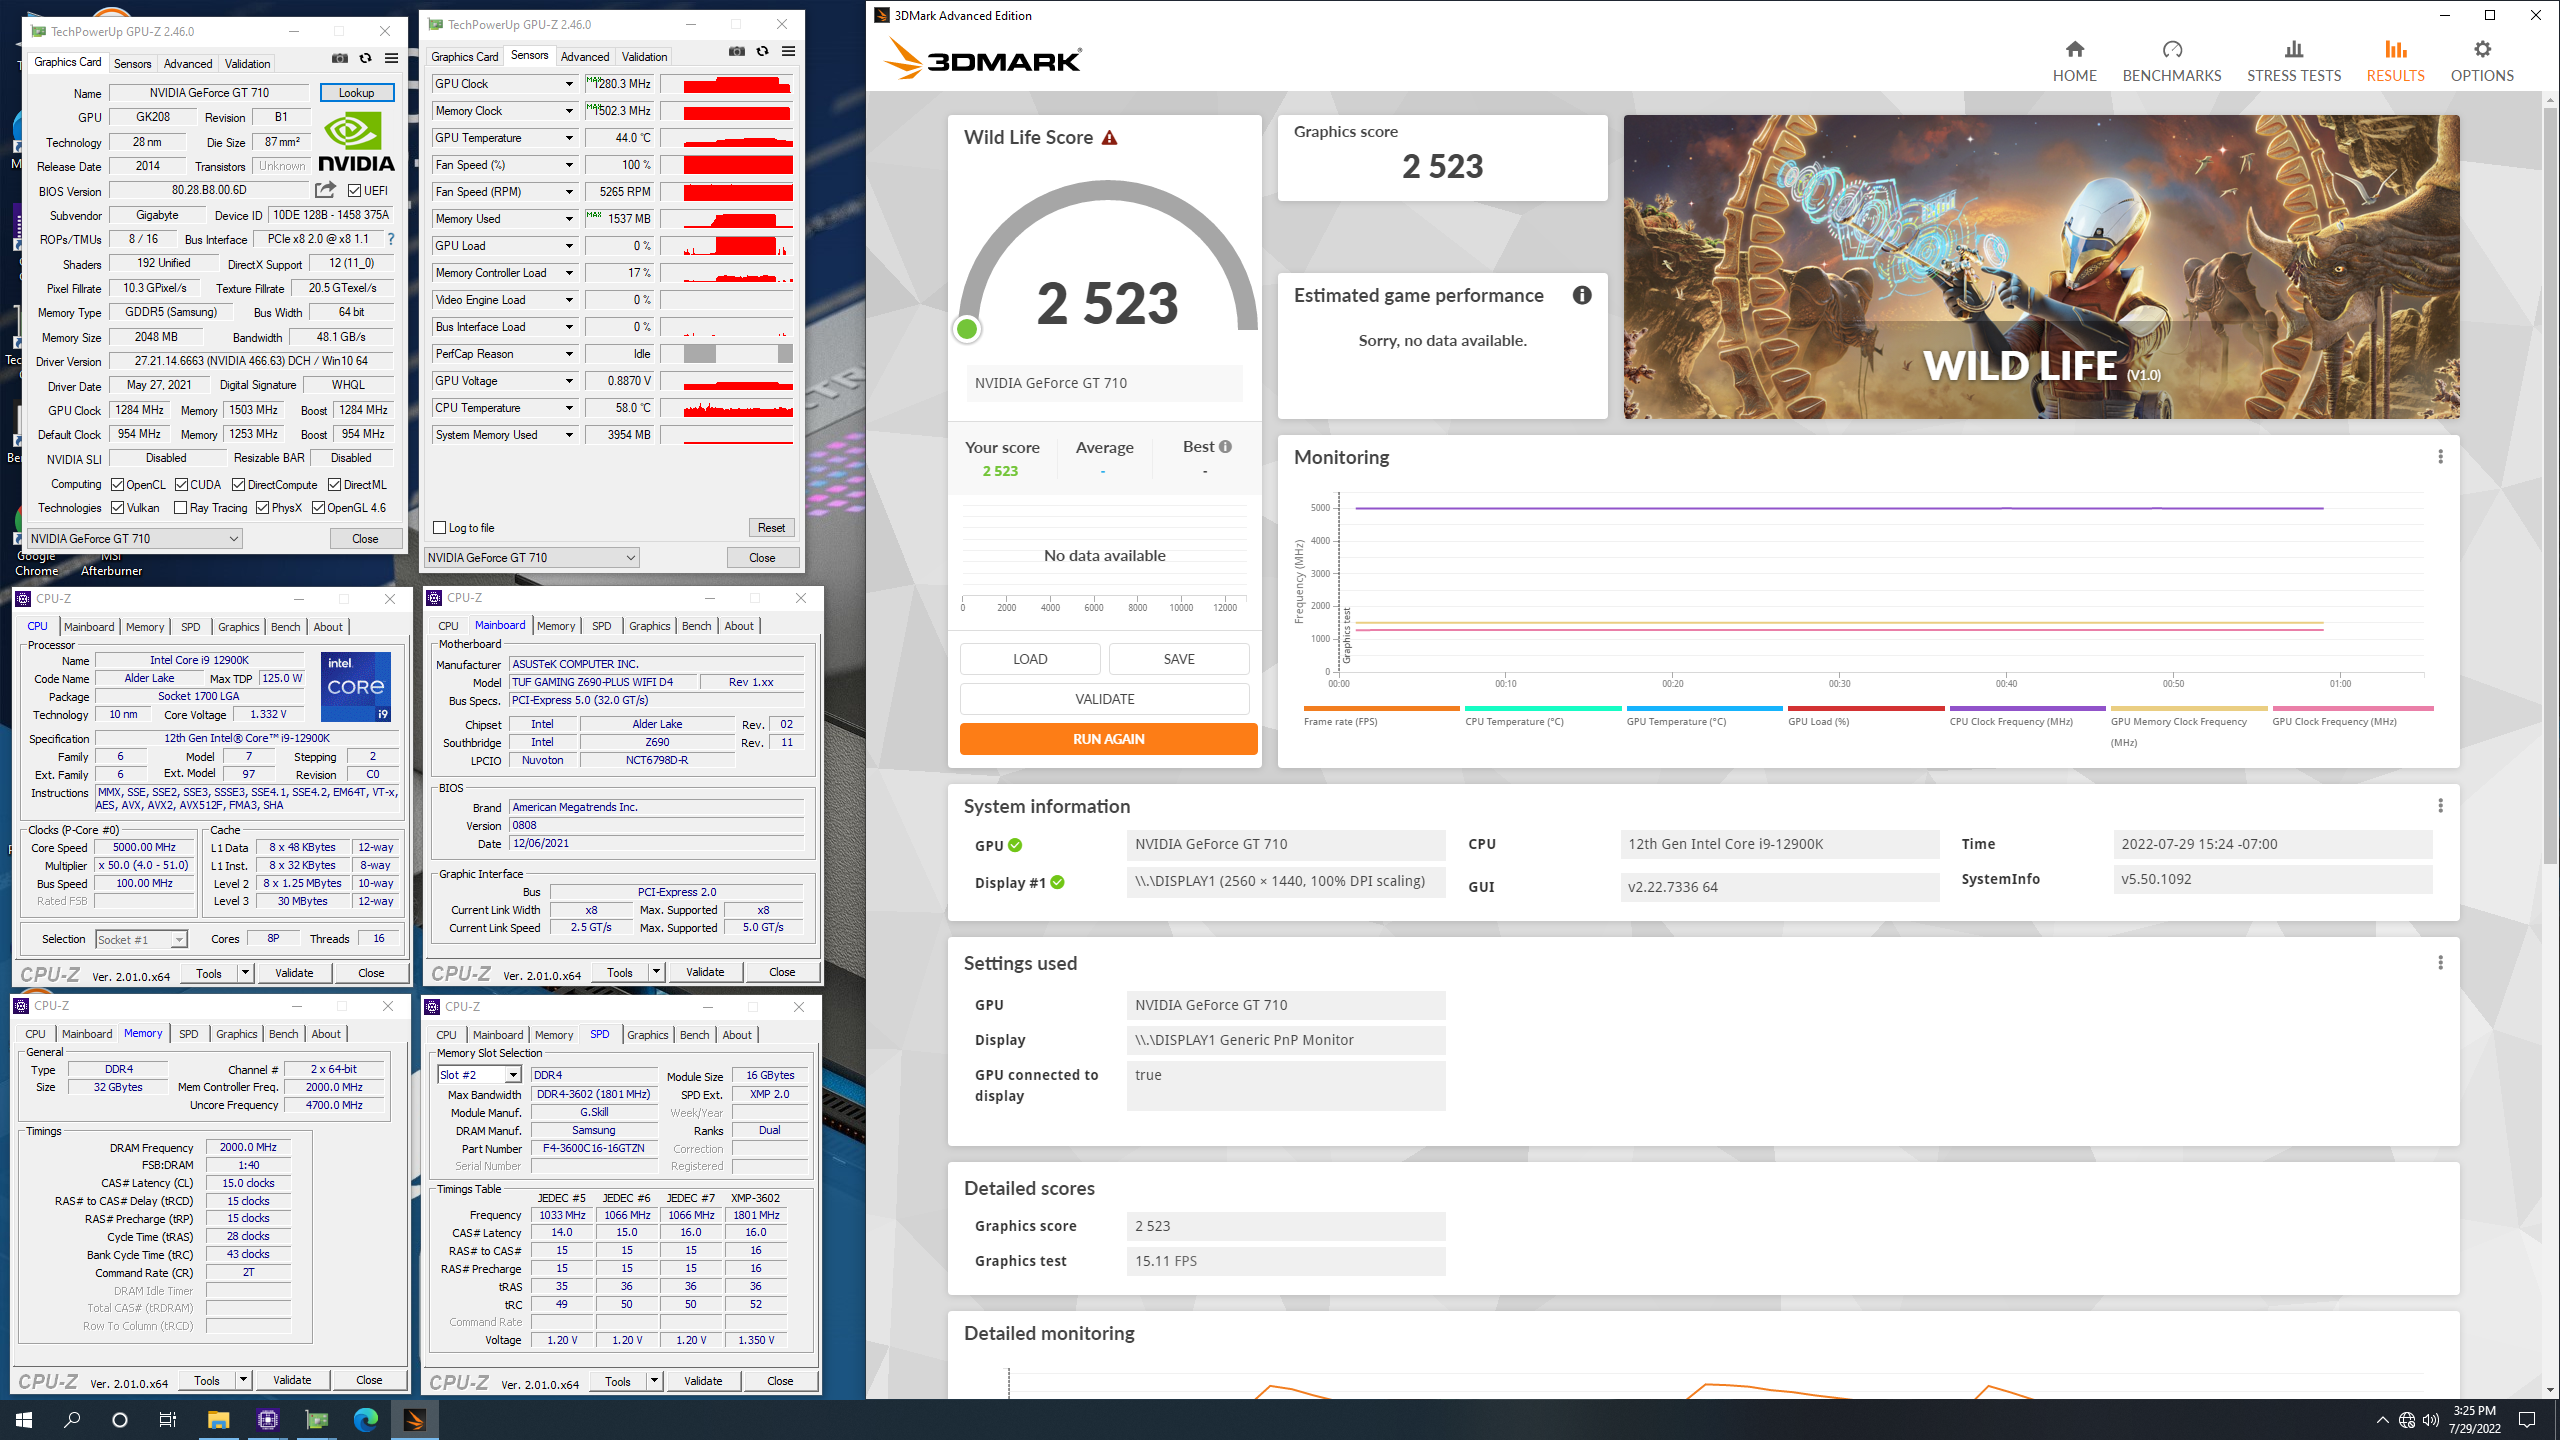Open hamburger menu in GPU-Z Graphics Card window
The height and width of the screenshot is (1440, 2560).
coord(391,59)
